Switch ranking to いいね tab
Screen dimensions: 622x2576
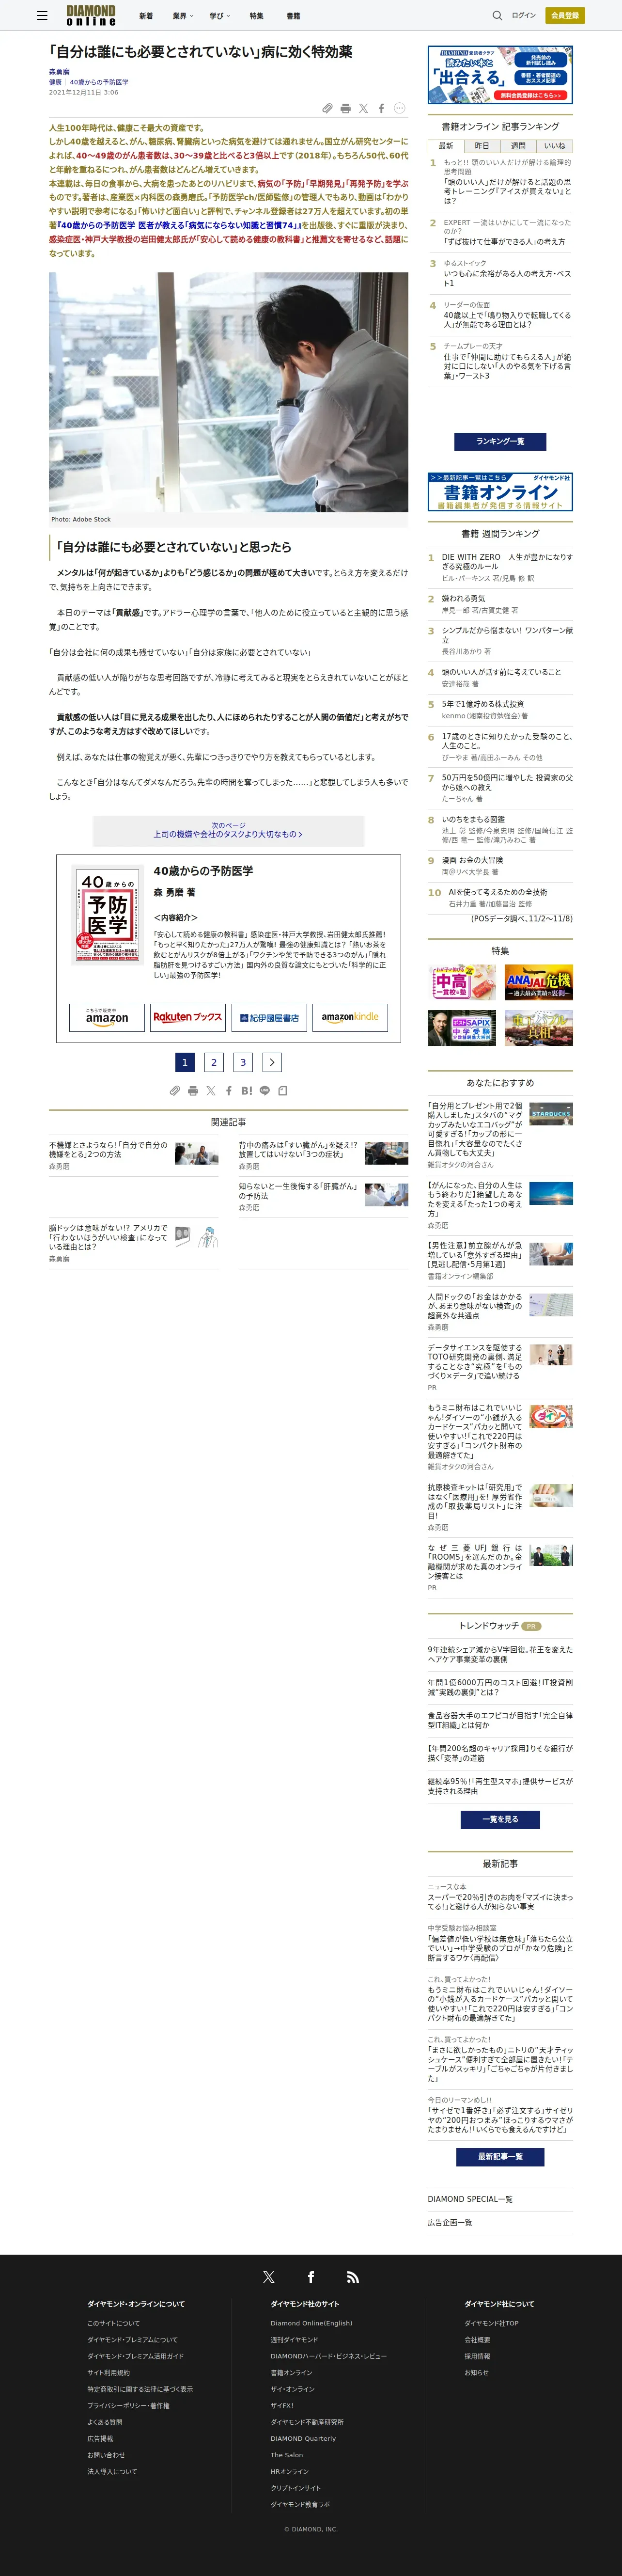click(x=554, y=146)
